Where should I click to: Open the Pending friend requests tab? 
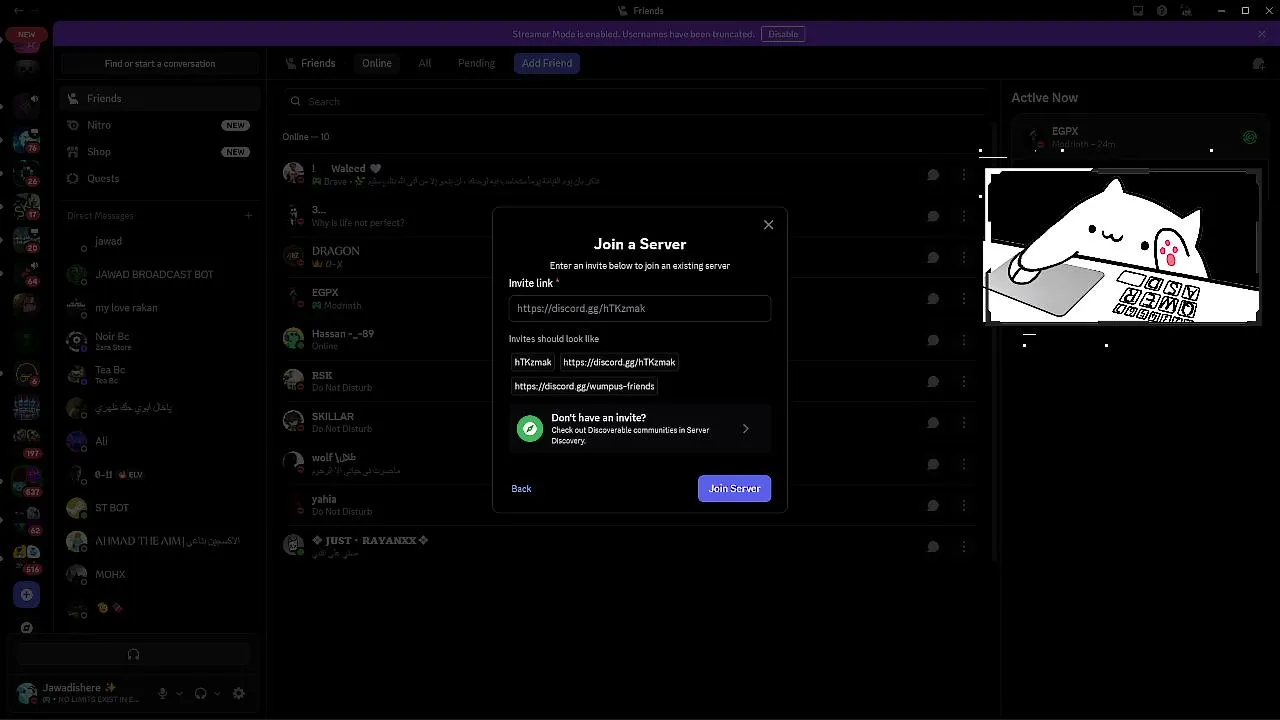[x=476, y=63]
